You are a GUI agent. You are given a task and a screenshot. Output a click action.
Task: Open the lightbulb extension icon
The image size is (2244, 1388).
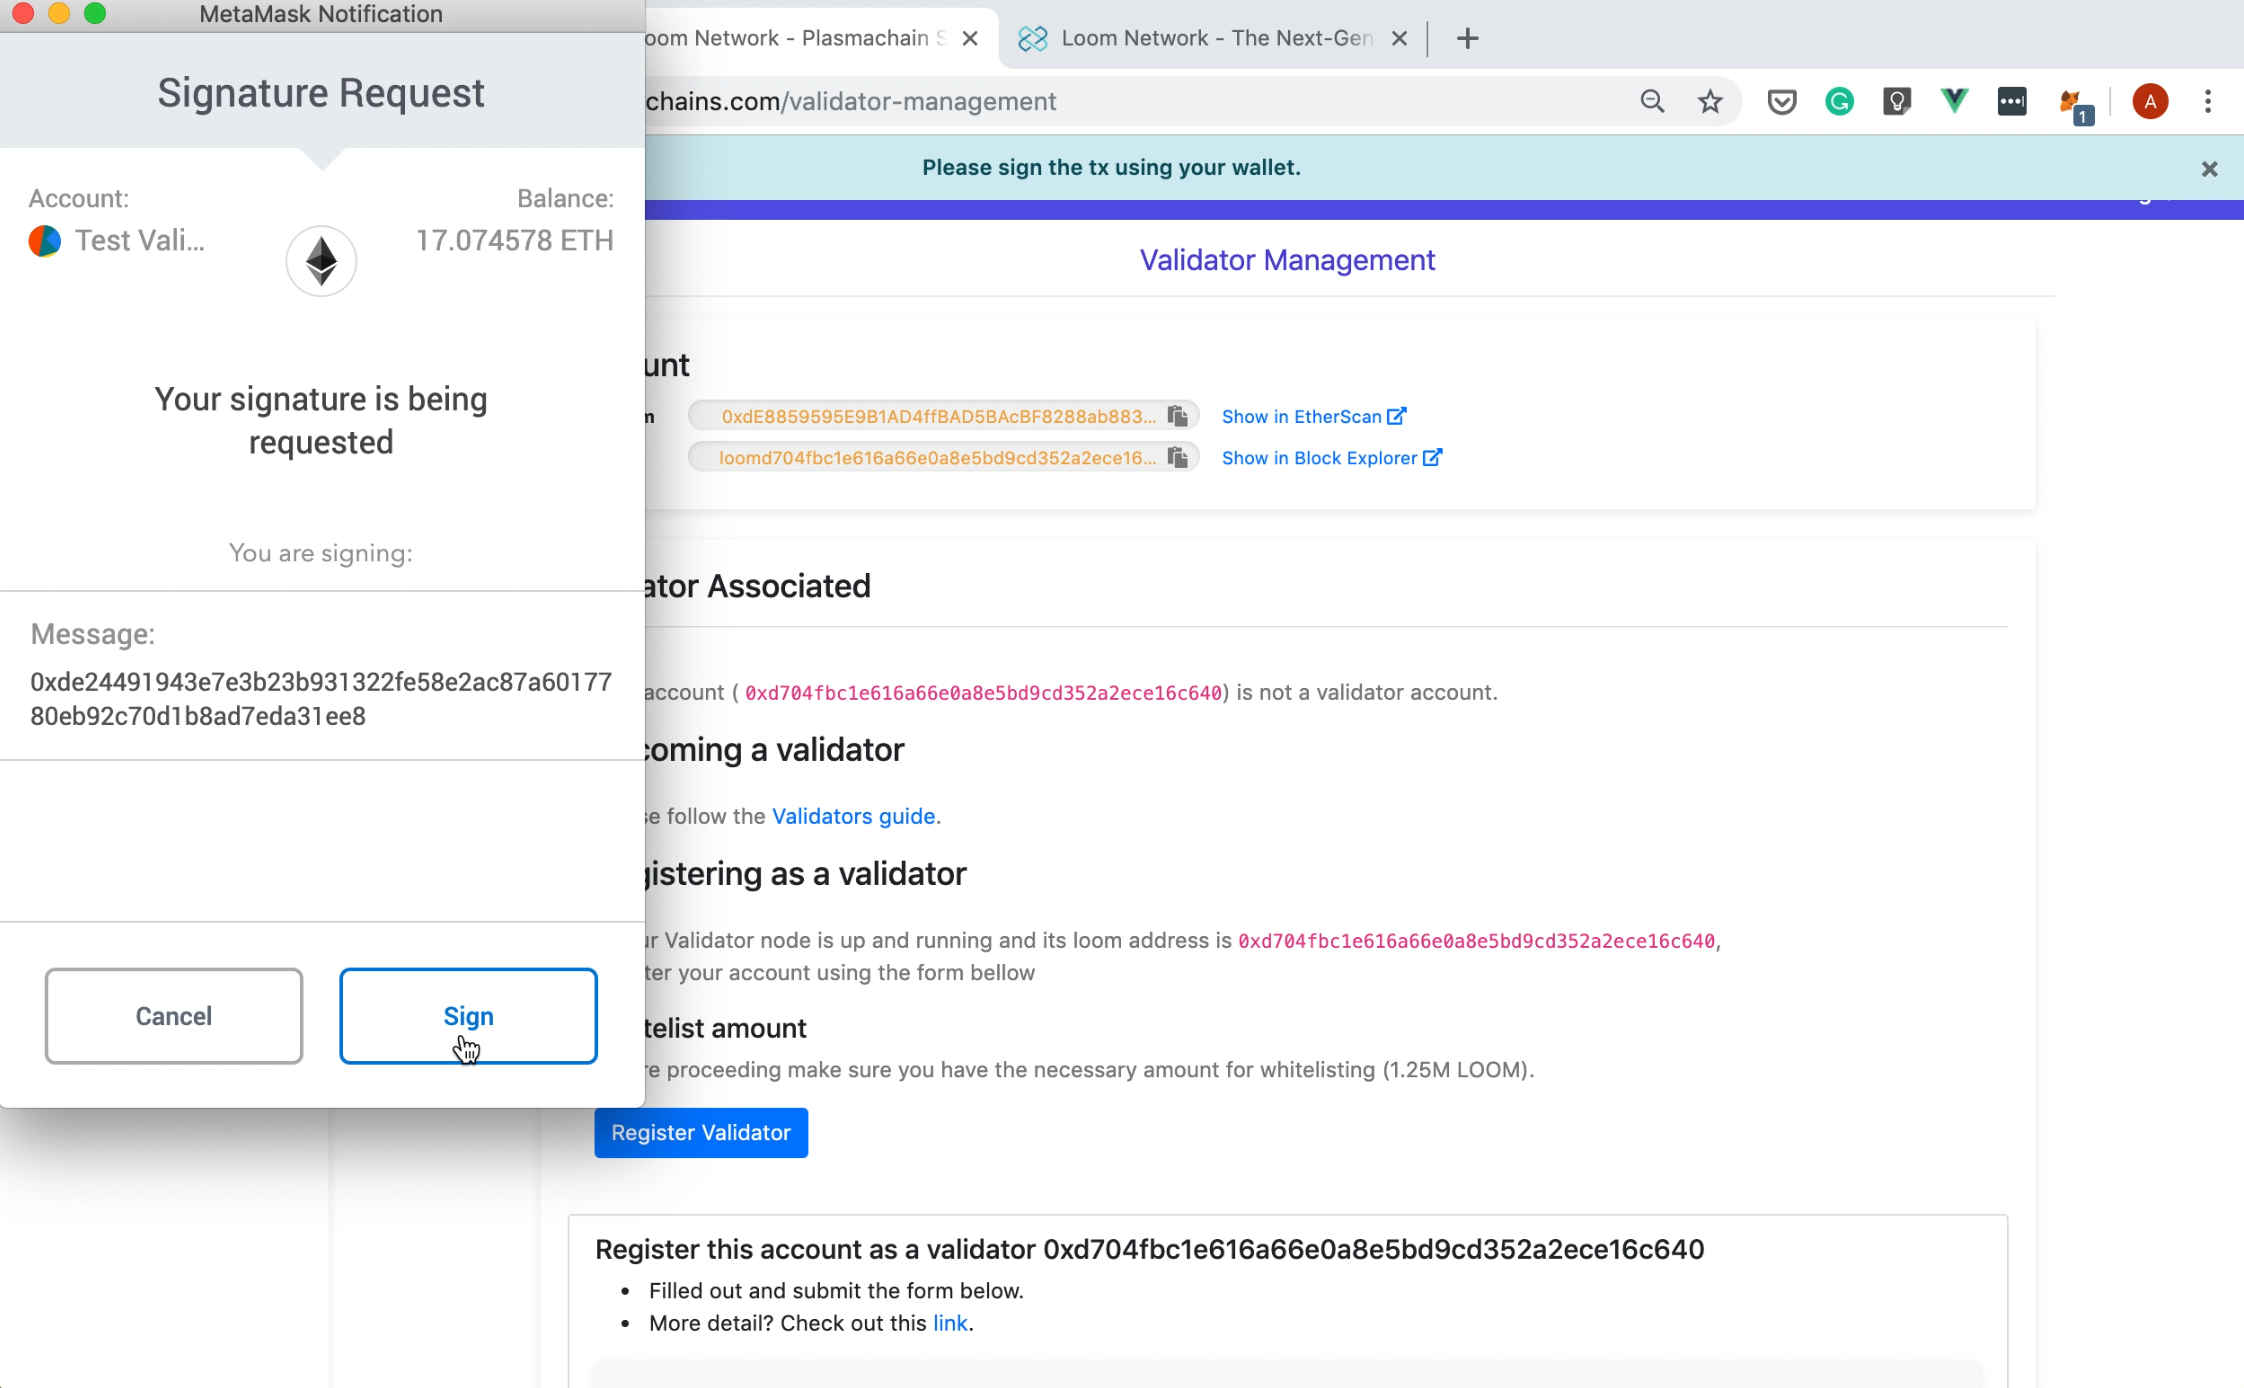click(x=1897, y=101)
